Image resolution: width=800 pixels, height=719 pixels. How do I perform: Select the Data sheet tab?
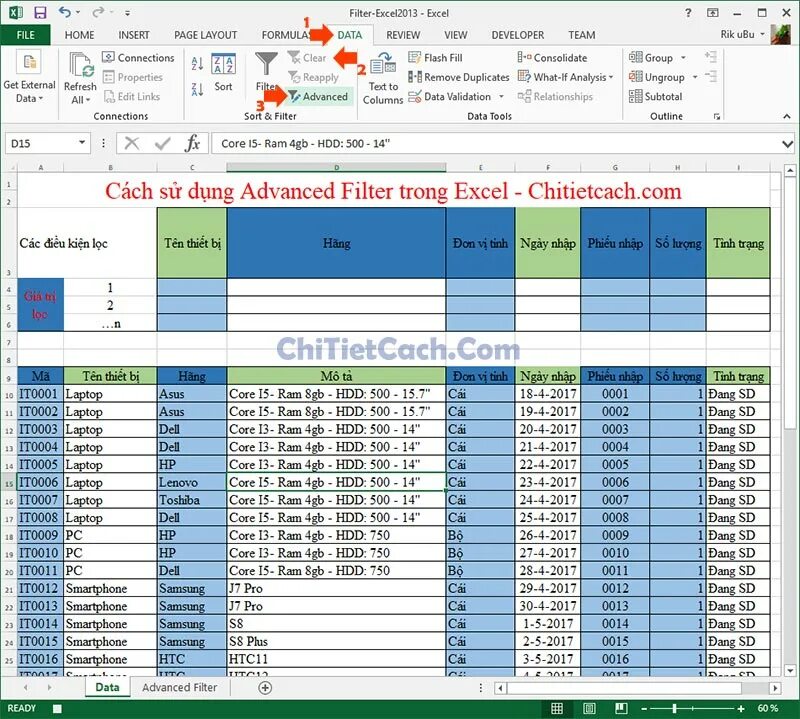pos(108,687)
